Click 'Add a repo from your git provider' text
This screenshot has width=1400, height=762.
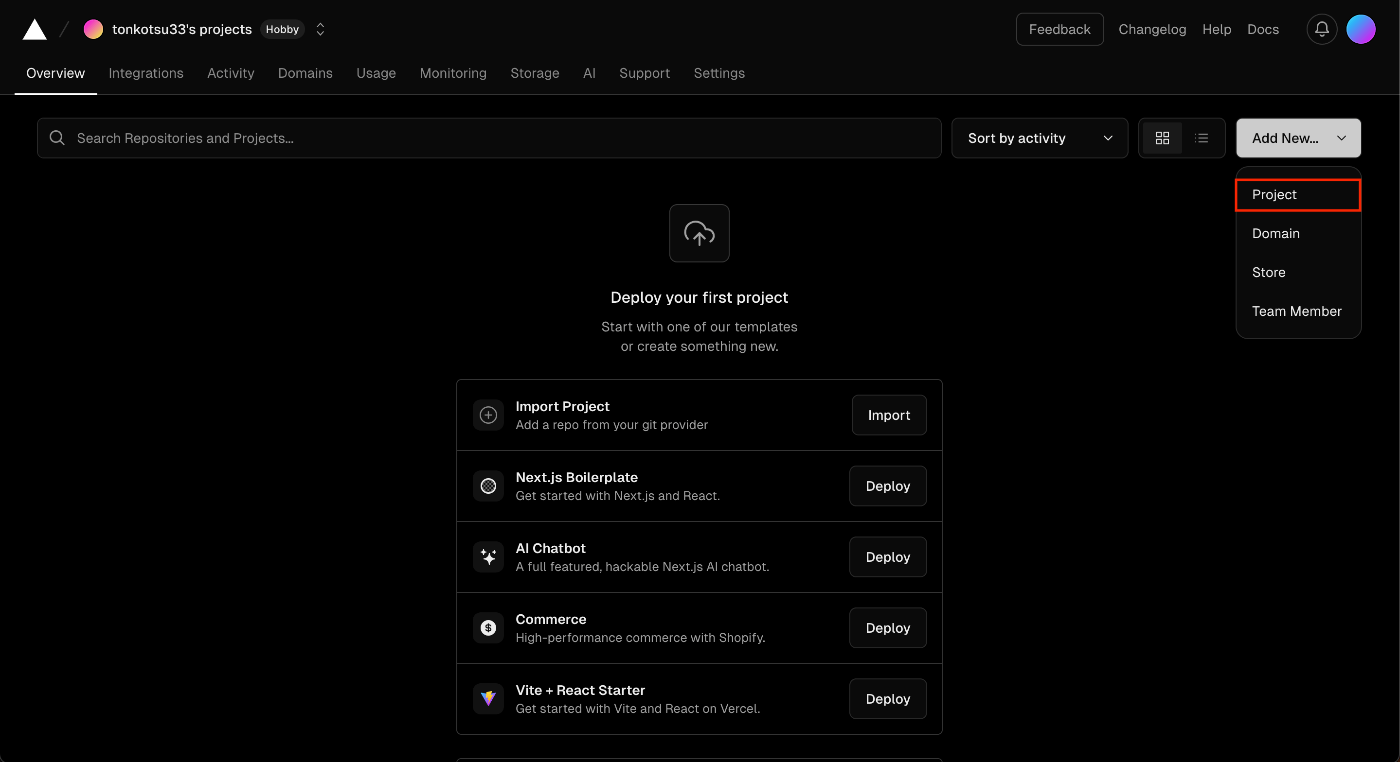coord(611,425)
